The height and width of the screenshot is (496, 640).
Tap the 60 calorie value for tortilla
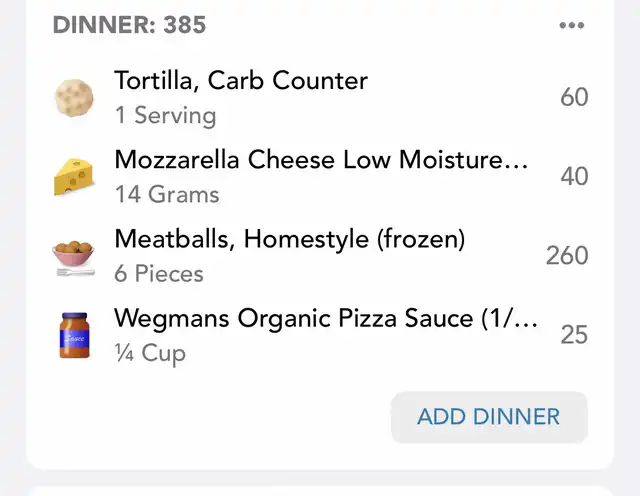click(x=574, y=97)
